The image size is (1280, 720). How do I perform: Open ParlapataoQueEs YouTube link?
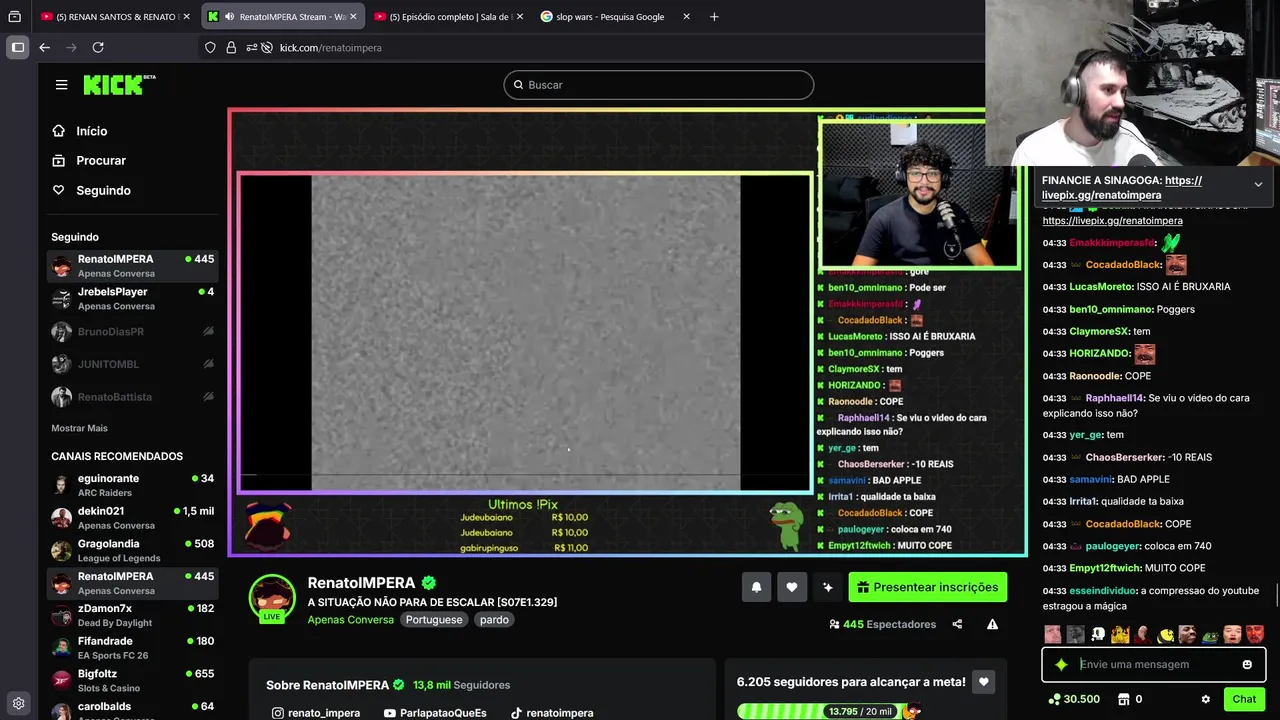coord(434,713)
